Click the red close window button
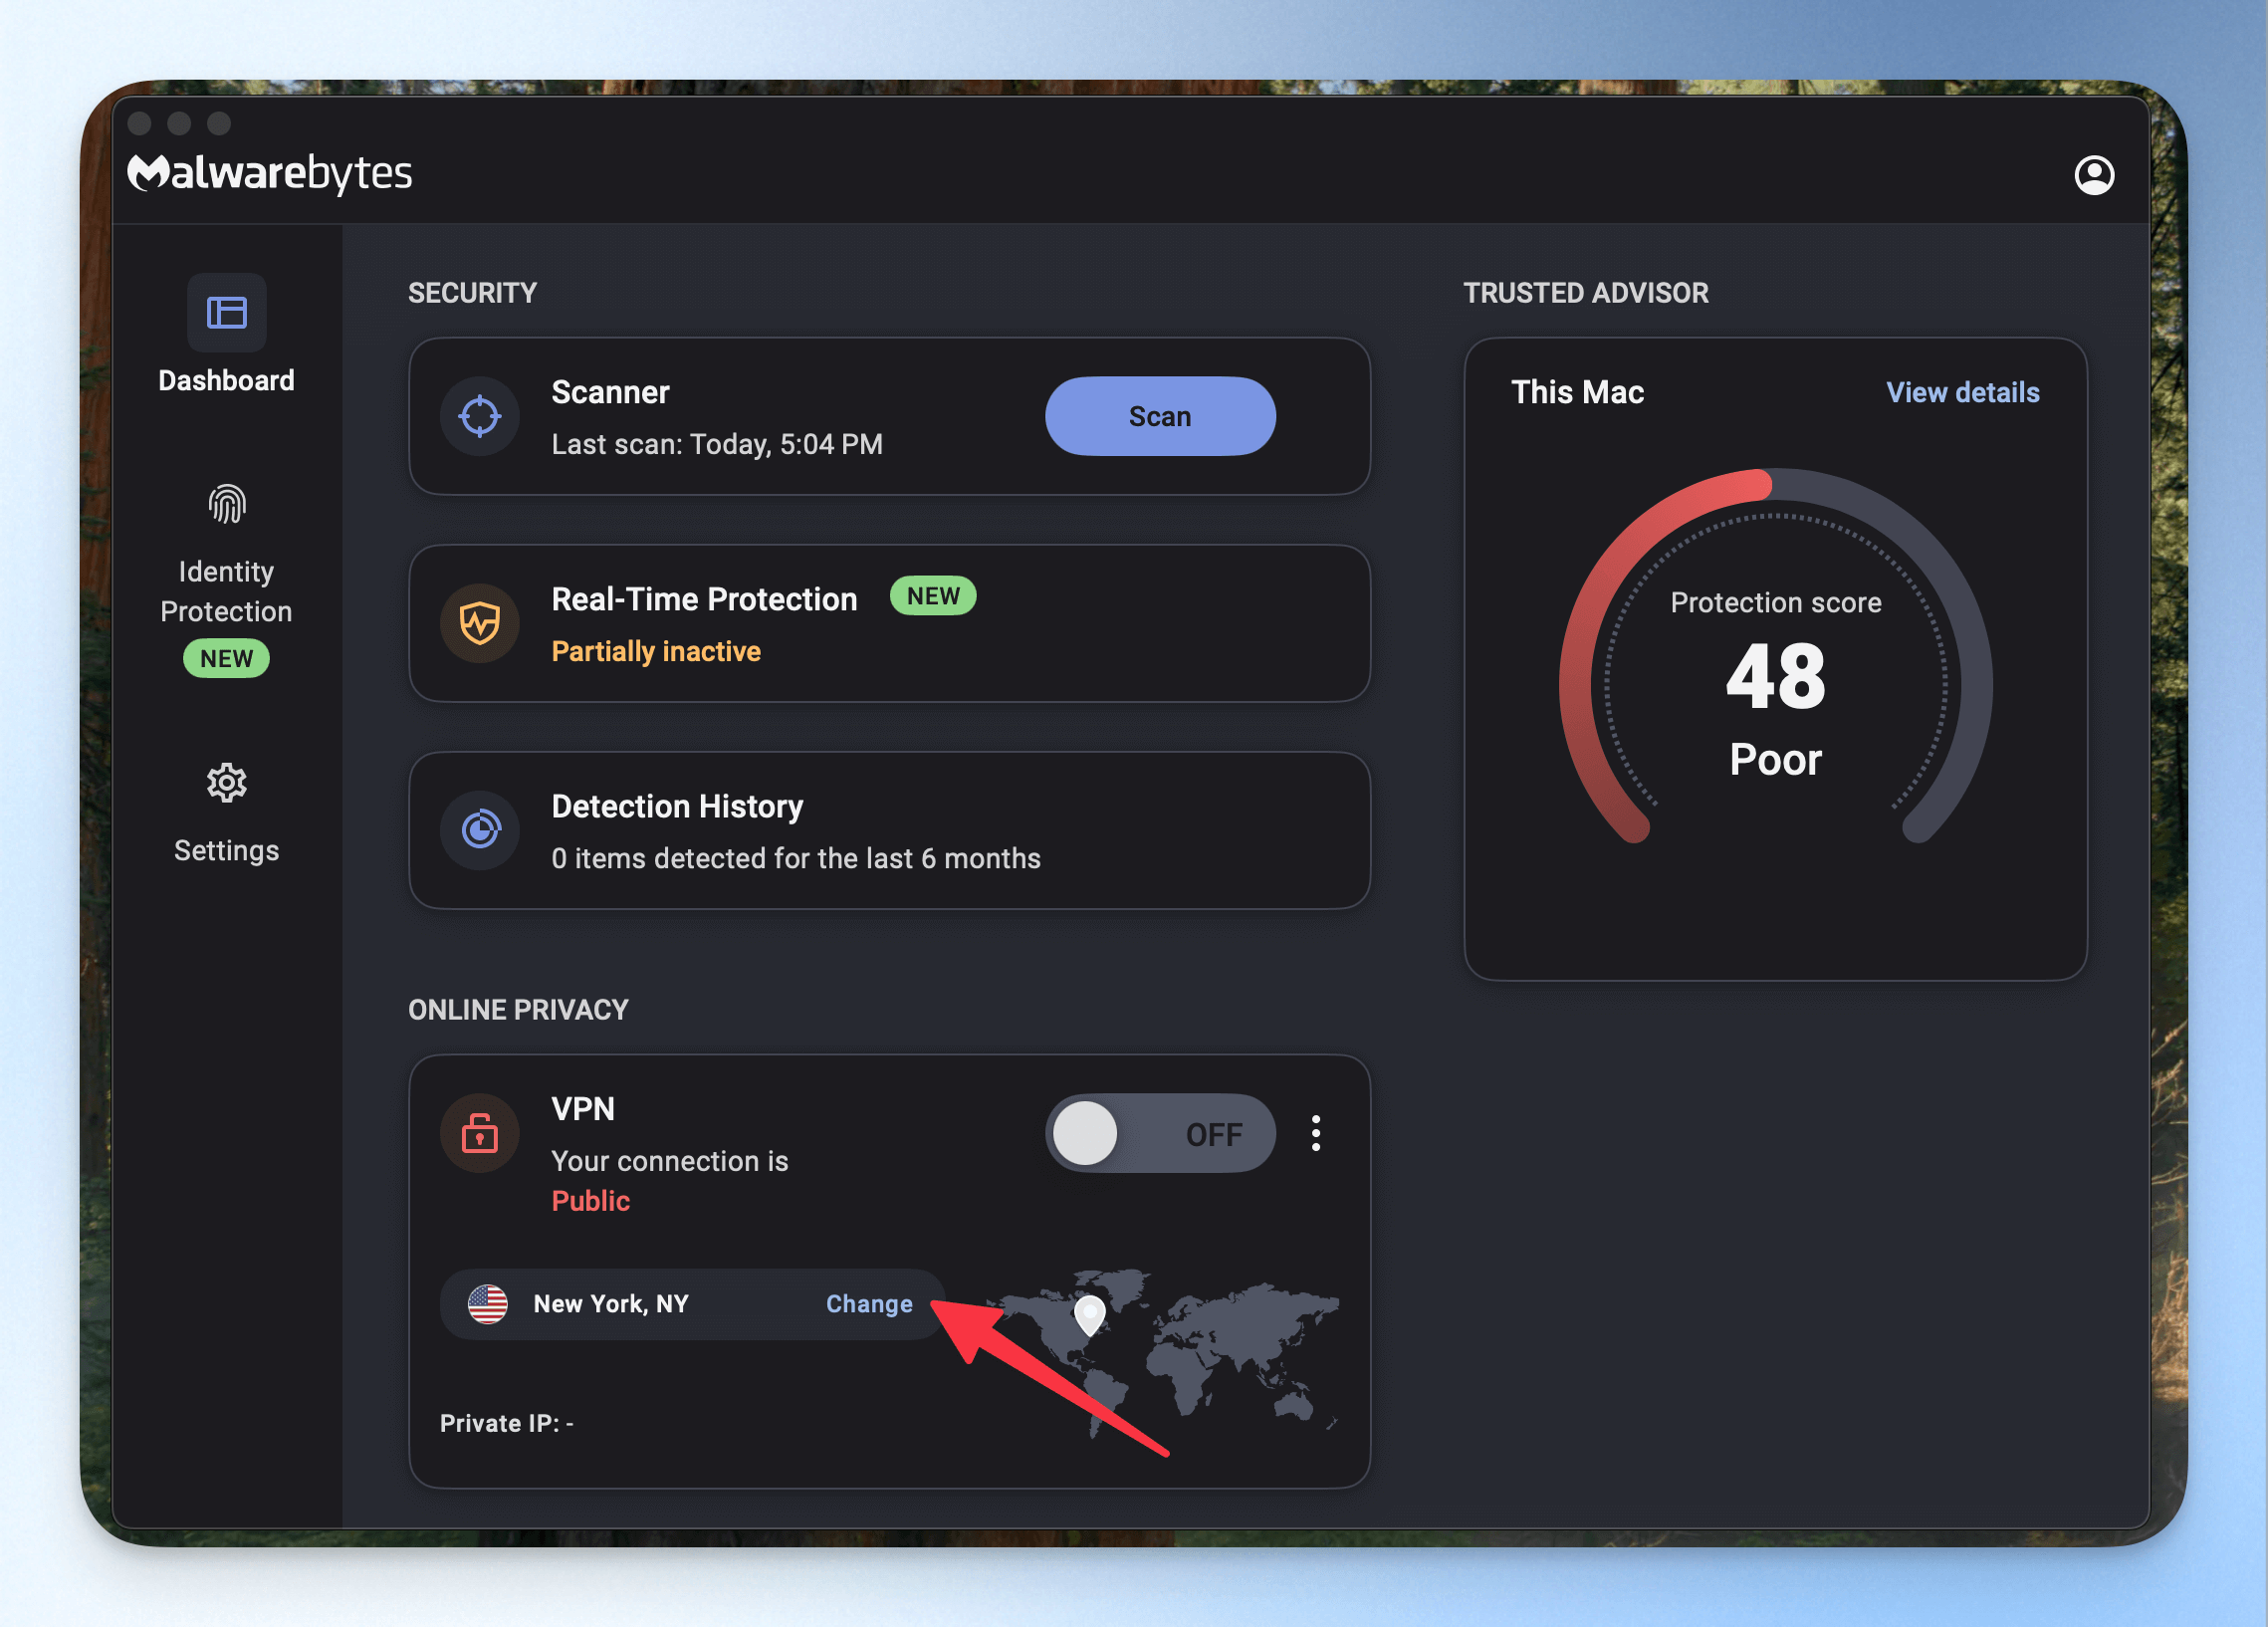This screenshot has height=1627, width=2268. pos(140,123)
